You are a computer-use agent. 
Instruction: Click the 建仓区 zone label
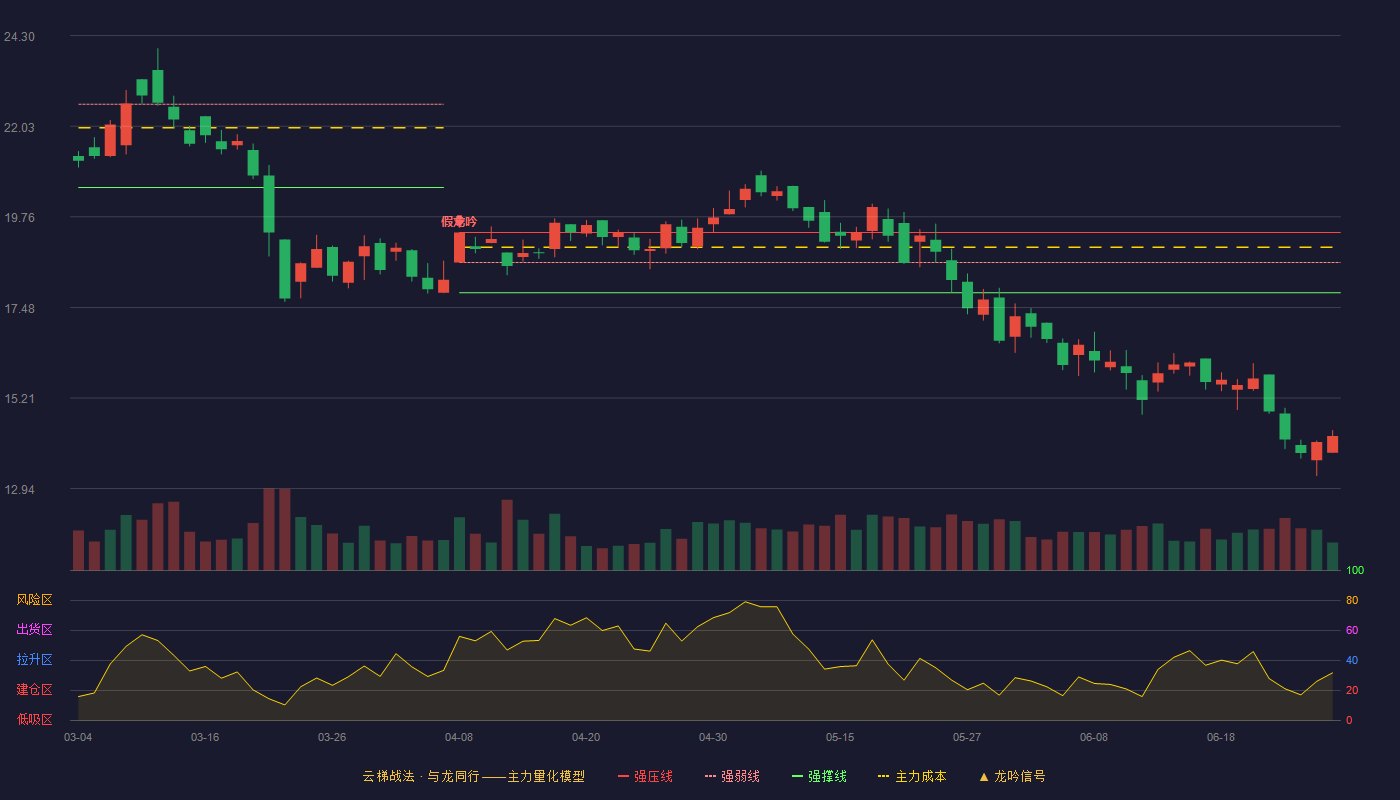(x=34, y=690)
